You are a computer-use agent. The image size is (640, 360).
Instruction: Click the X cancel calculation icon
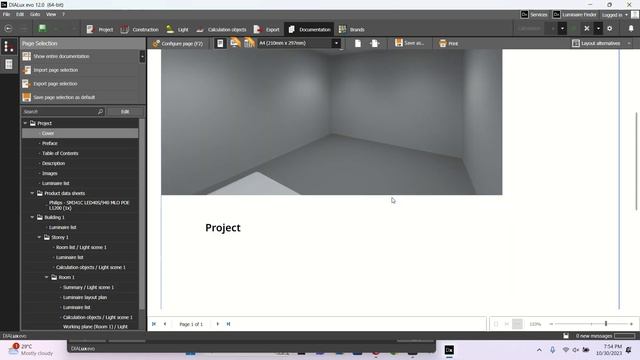click(587, 29)
